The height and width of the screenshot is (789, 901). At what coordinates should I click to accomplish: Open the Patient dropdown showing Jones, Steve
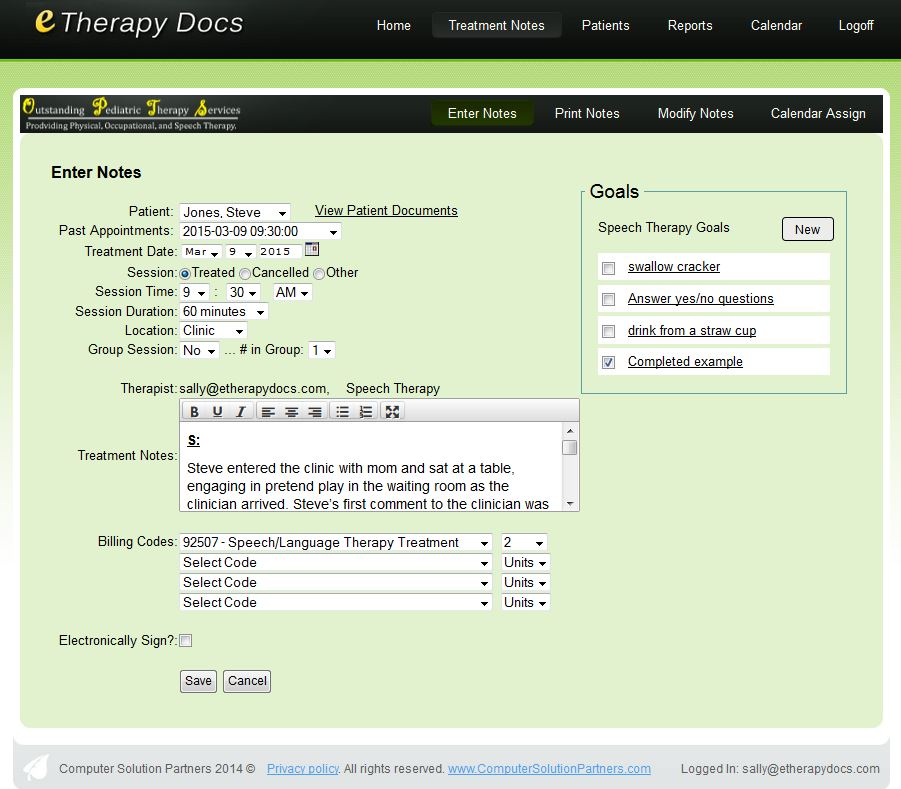tap(235, 212)
